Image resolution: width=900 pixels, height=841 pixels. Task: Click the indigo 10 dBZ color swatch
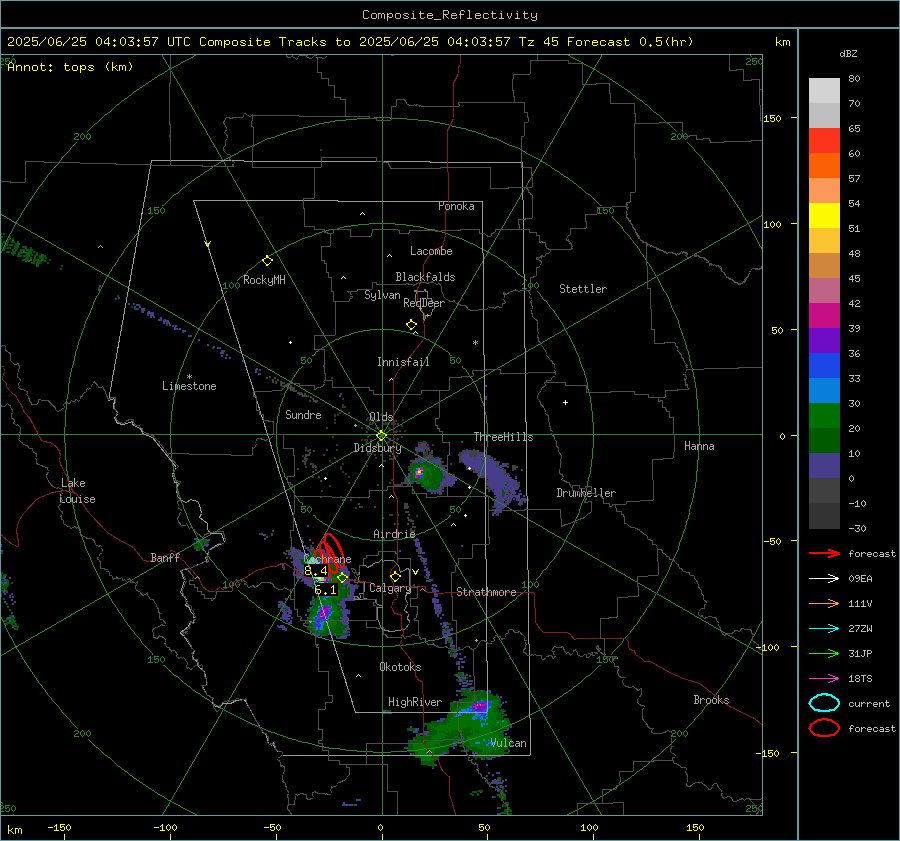(824, 466)
